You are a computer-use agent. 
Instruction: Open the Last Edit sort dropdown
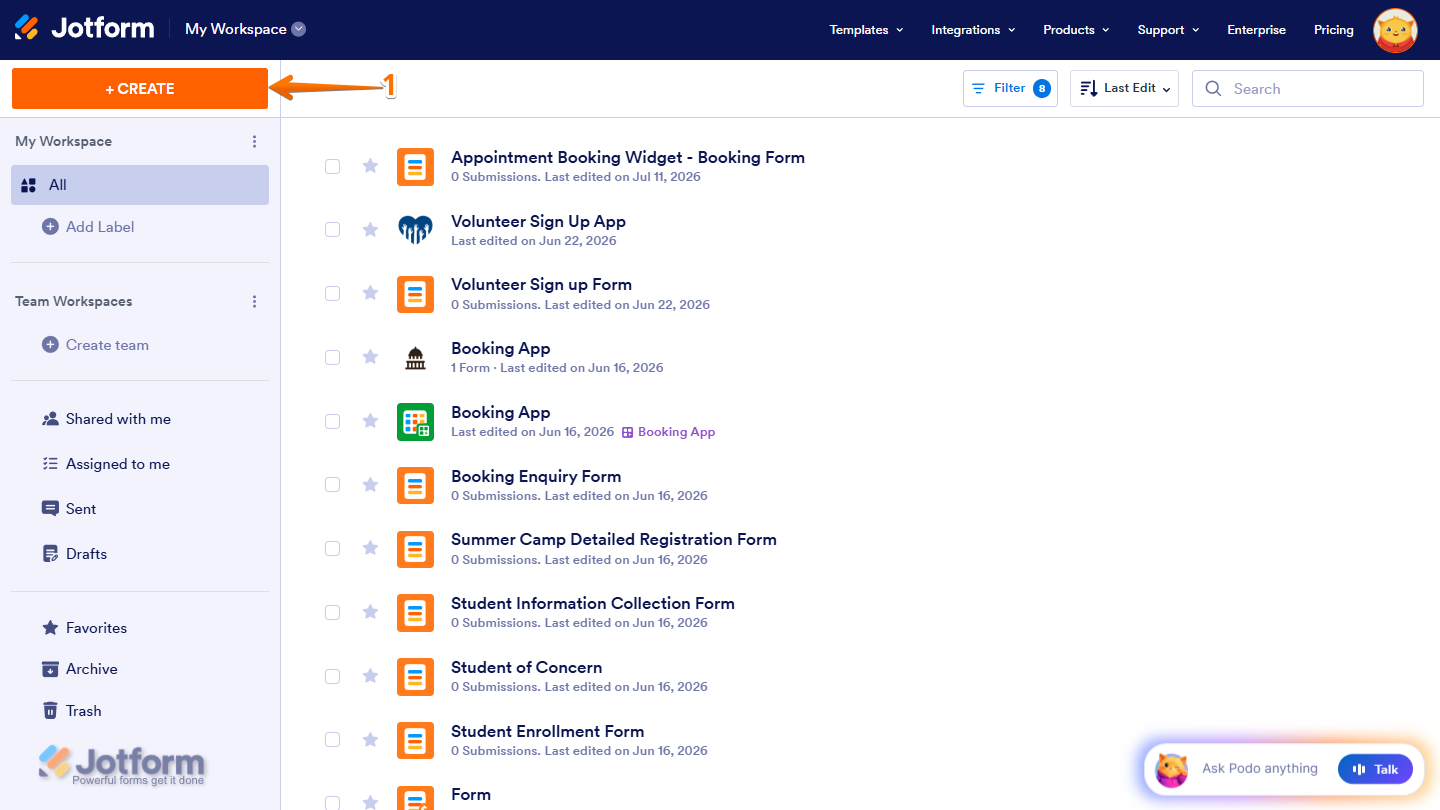tap(1124, 88)
